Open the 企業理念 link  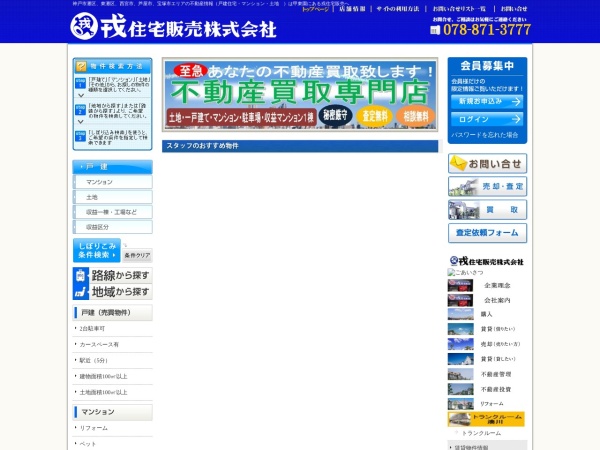(497, 285)
